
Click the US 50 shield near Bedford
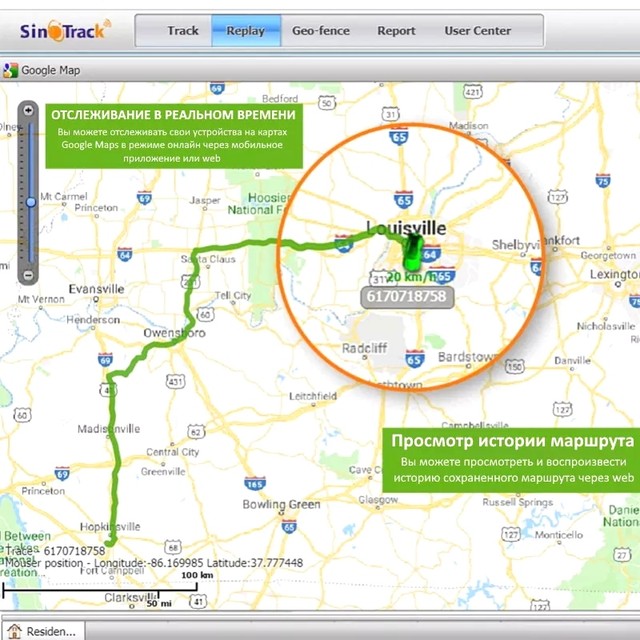point(327,103)
